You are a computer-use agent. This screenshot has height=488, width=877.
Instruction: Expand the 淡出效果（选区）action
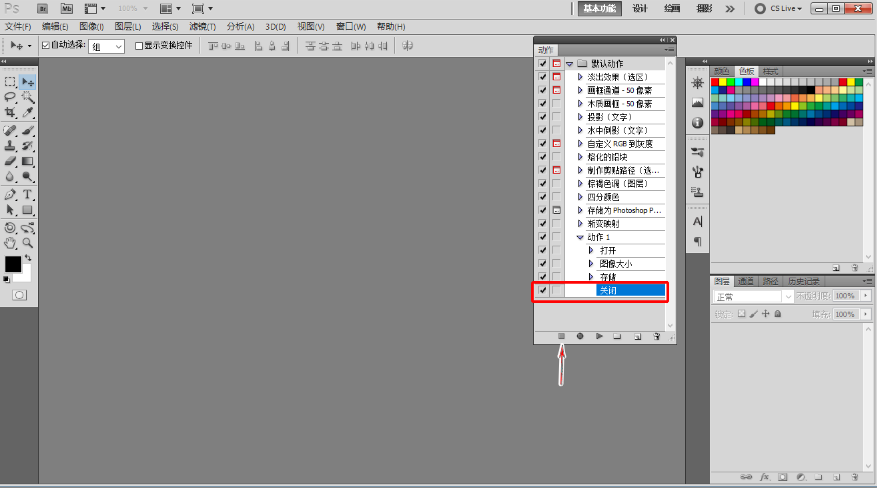tap(580, 77)
